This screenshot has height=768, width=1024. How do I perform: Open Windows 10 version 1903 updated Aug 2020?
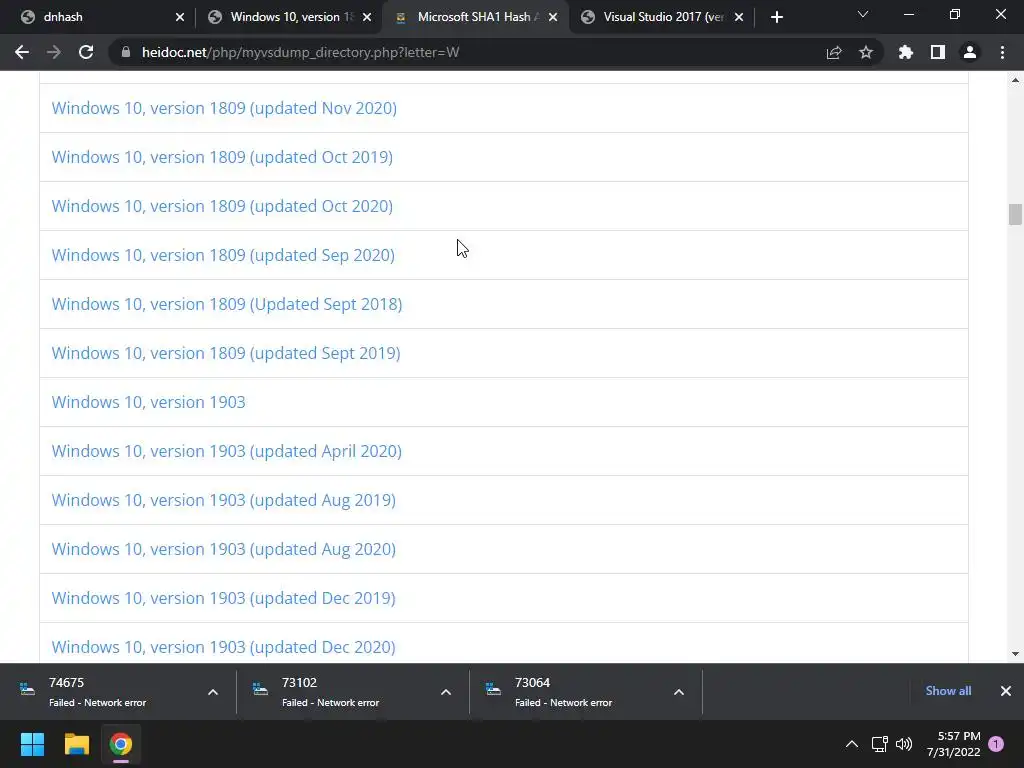coord(223,549)
